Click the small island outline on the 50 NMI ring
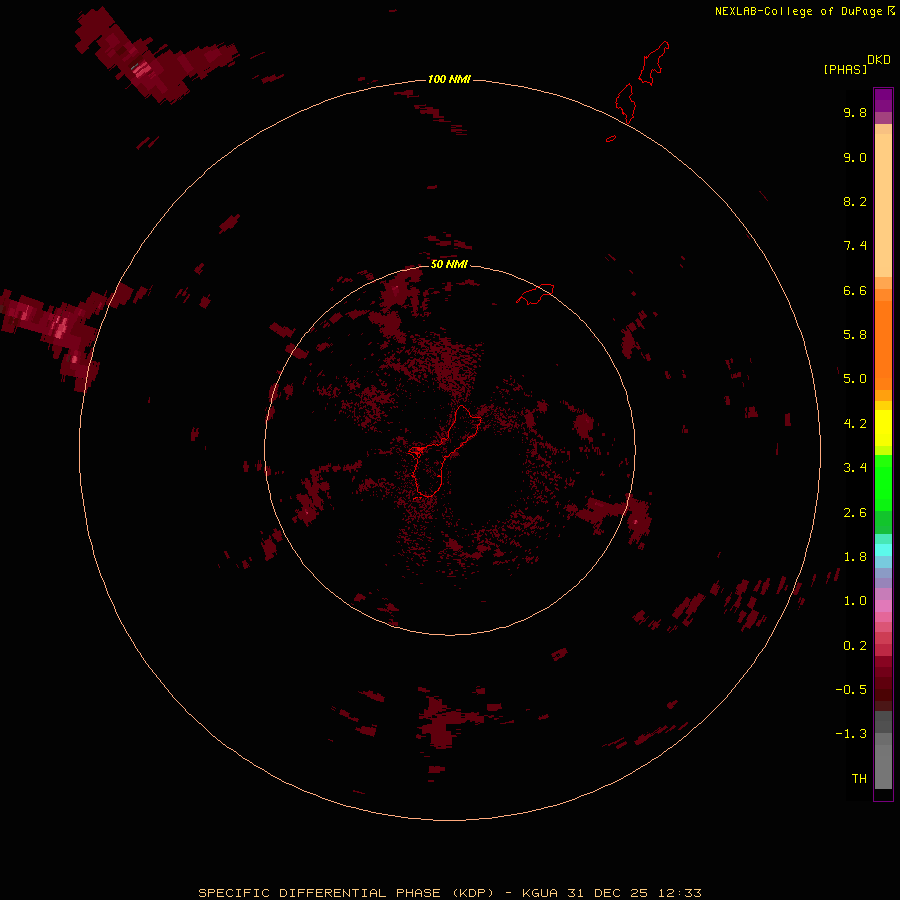 (x=535, y=294)
